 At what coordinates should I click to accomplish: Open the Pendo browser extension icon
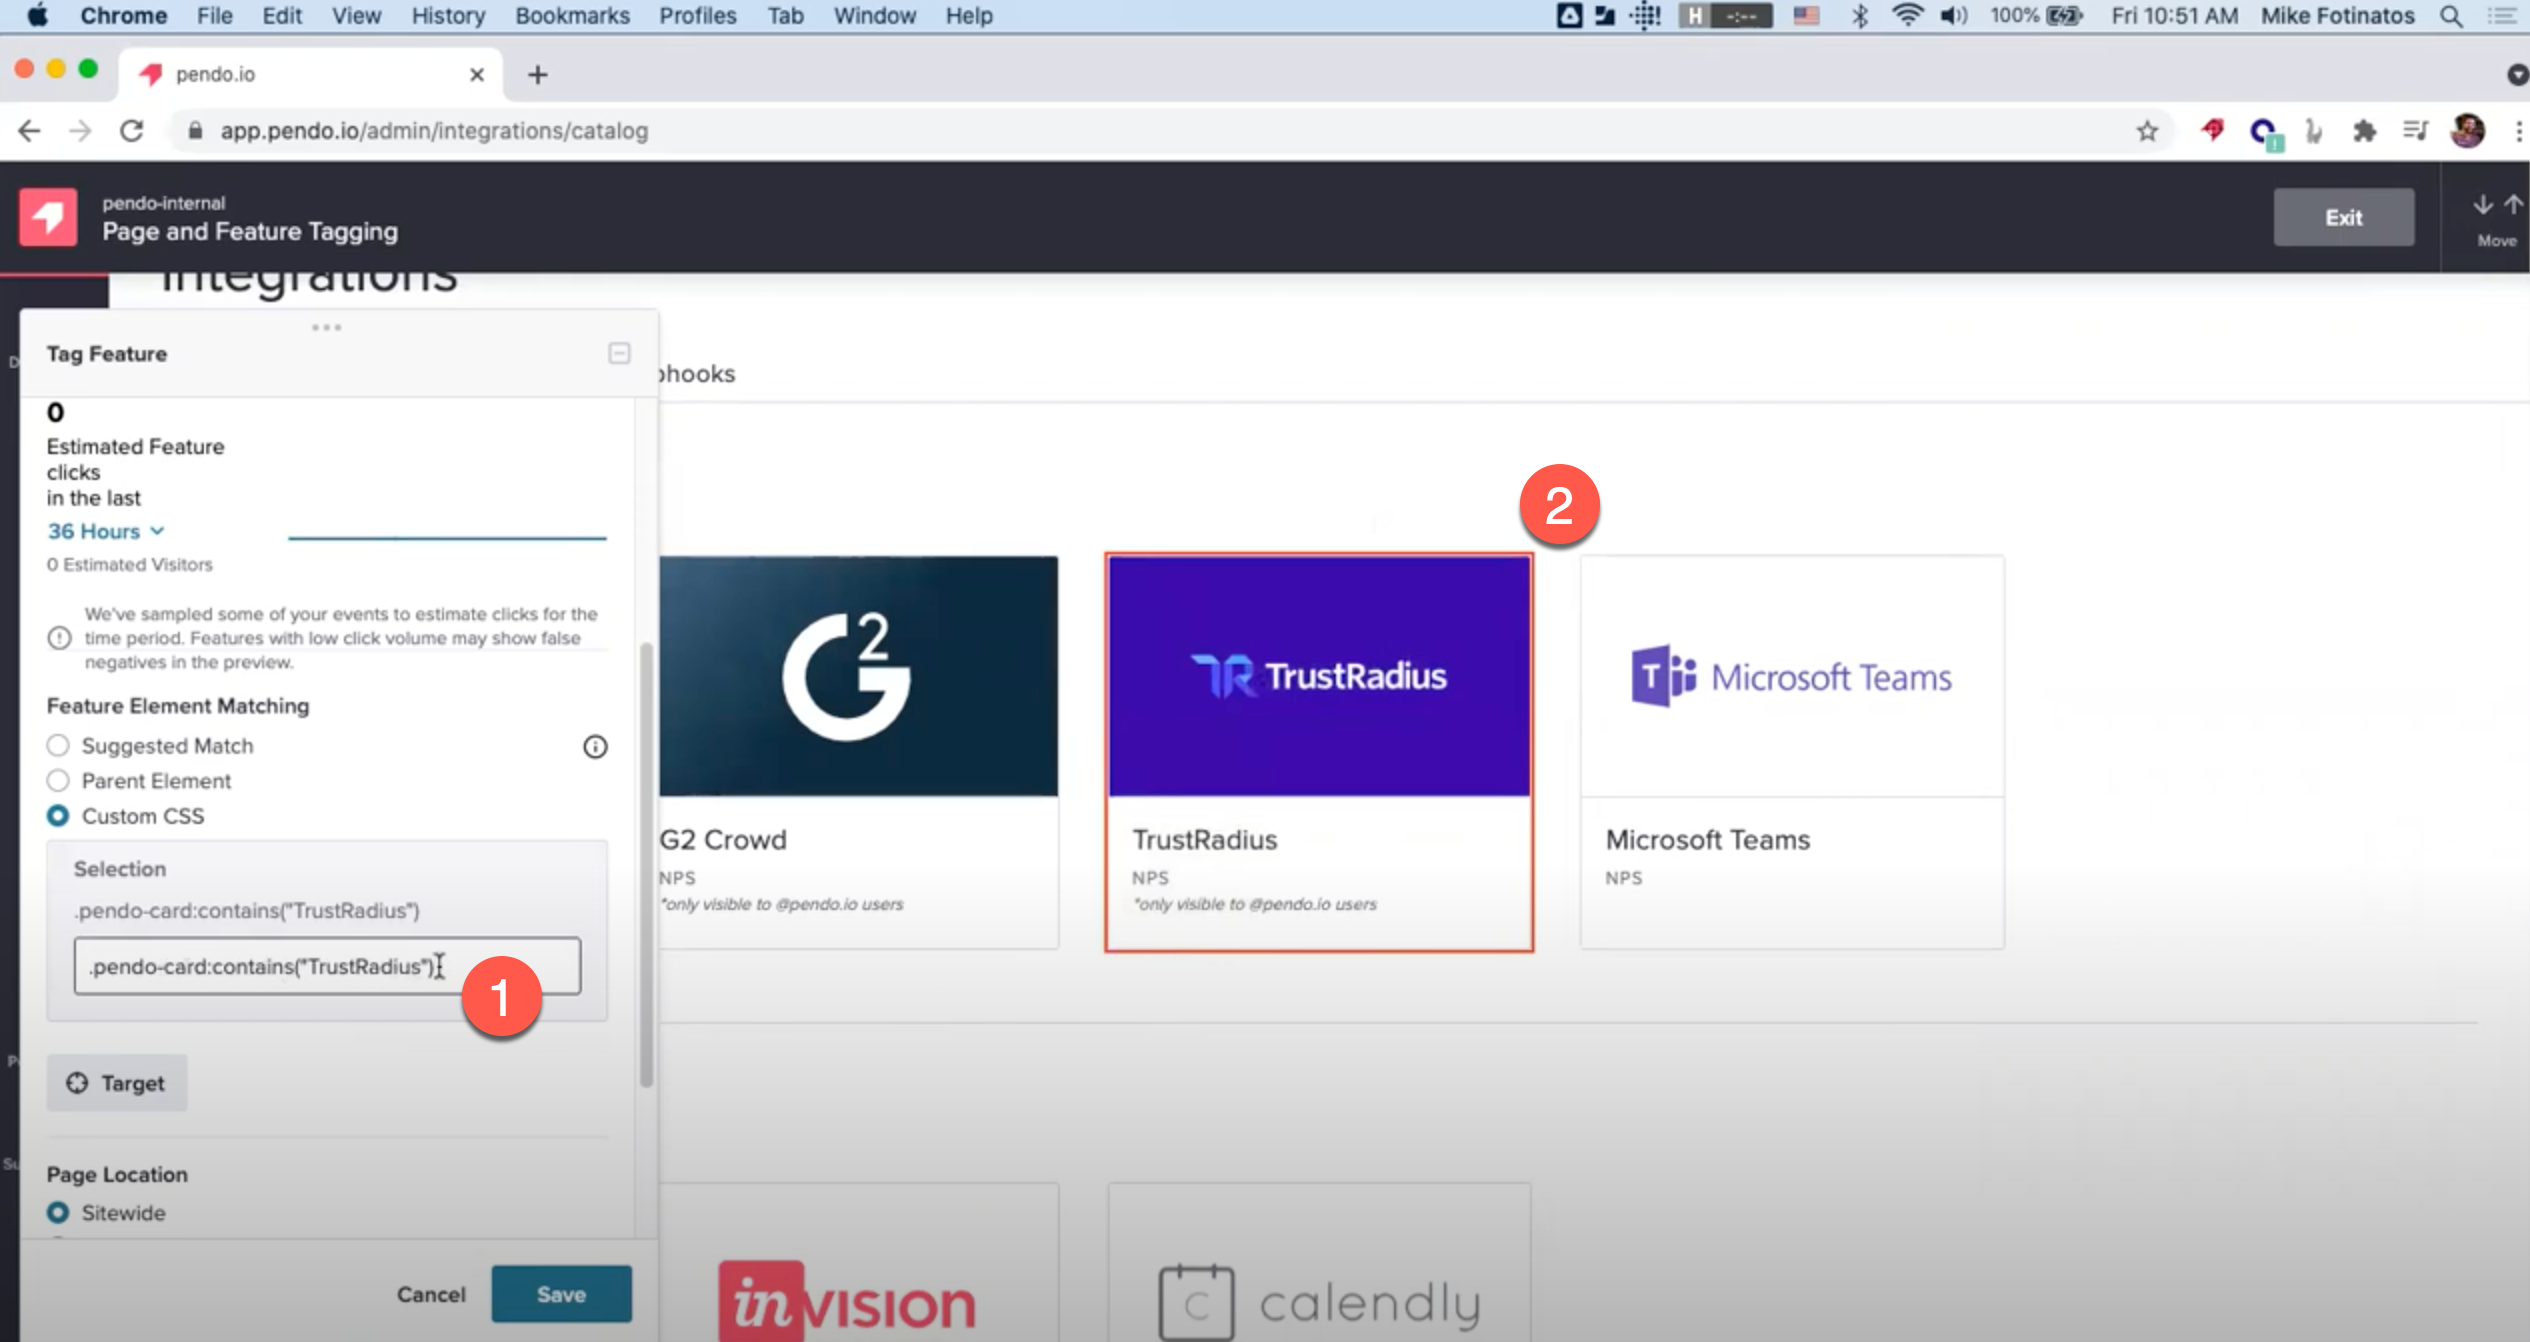[x=2212, y=130]
